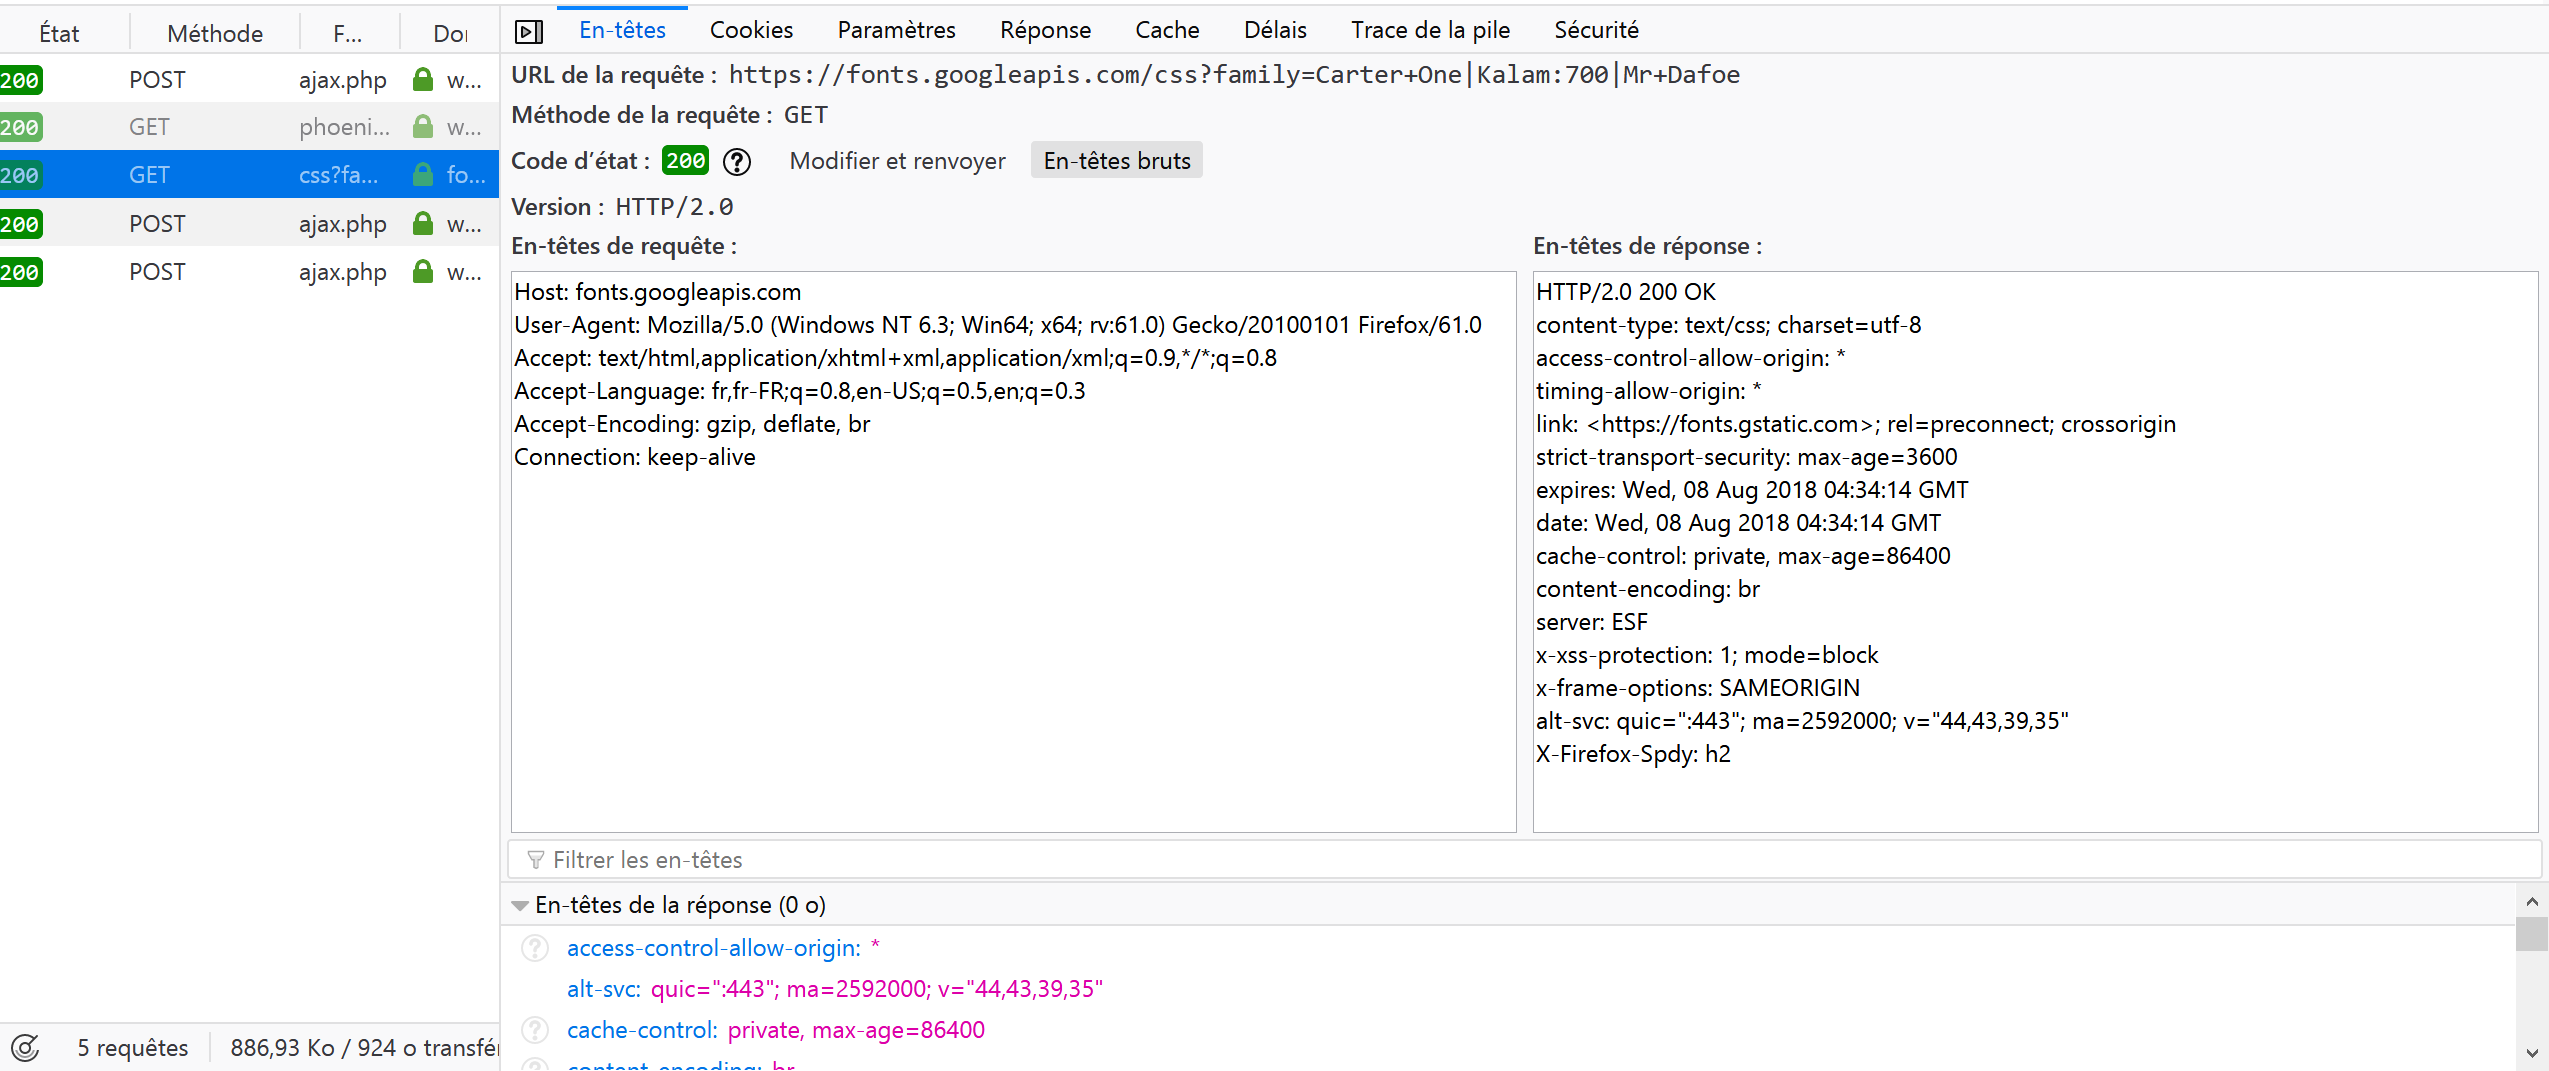This screenshot has height=1071, width=2549.
Task: Click the lock icon on selected css request
Action: 423,175
